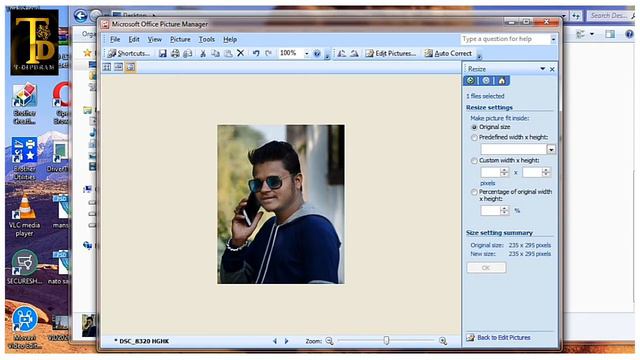The height and width of the screenshot is (360, 640).
Task: Go to the previous picture arrow
Action: (275, 341)
